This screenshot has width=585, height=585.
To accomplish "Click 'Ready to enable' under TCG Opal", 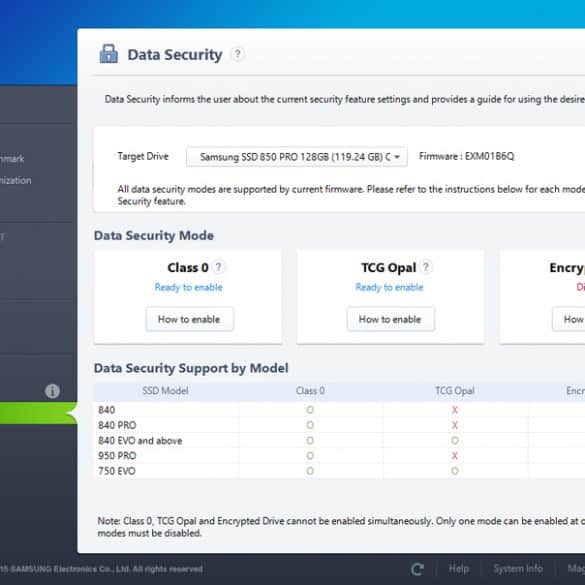I will click(x=389, y=287).
